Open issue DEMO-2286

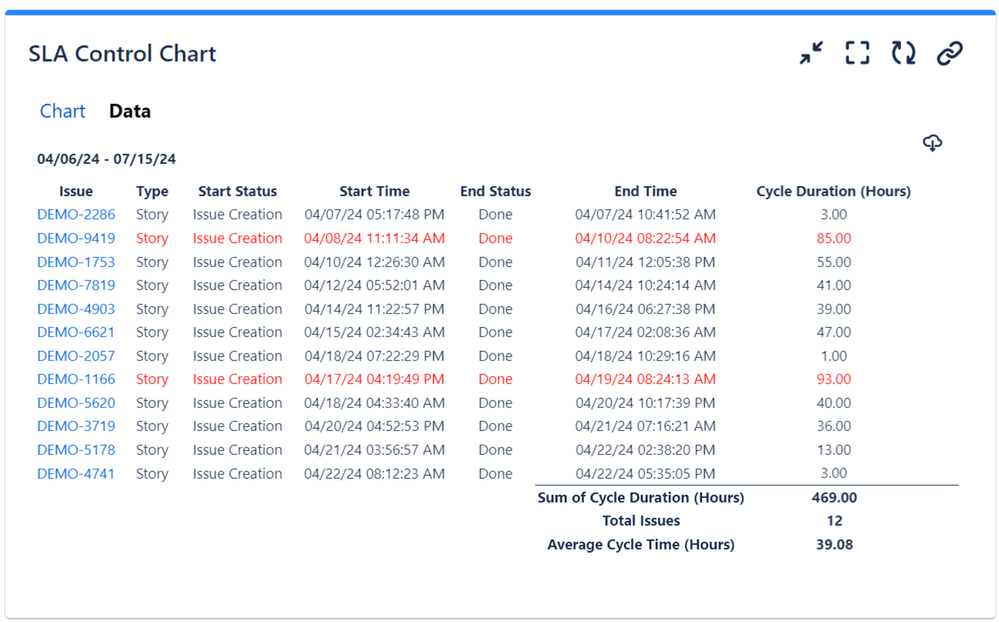pos(76,215)
